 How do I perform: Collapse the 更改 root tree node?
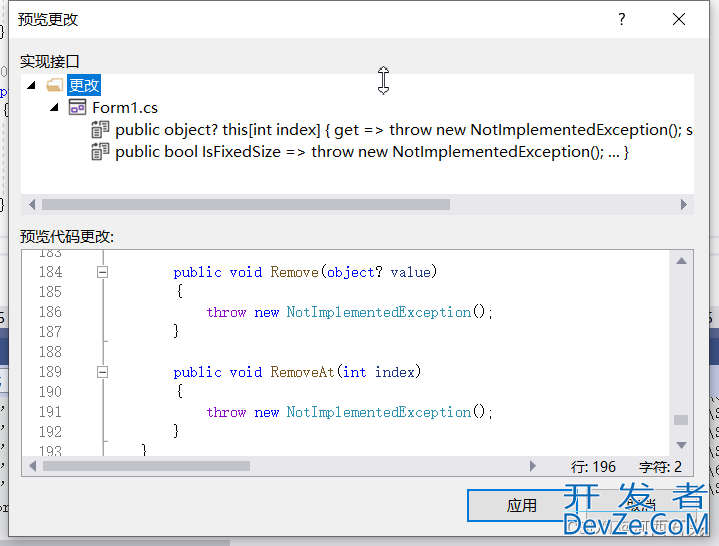click(x=31, y=85)
